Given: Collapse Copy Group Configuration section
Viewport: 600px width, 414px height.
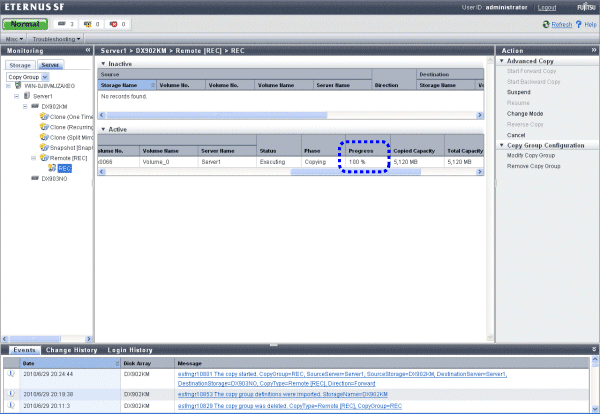Looking at the screenshot, I should click(502, 145).
